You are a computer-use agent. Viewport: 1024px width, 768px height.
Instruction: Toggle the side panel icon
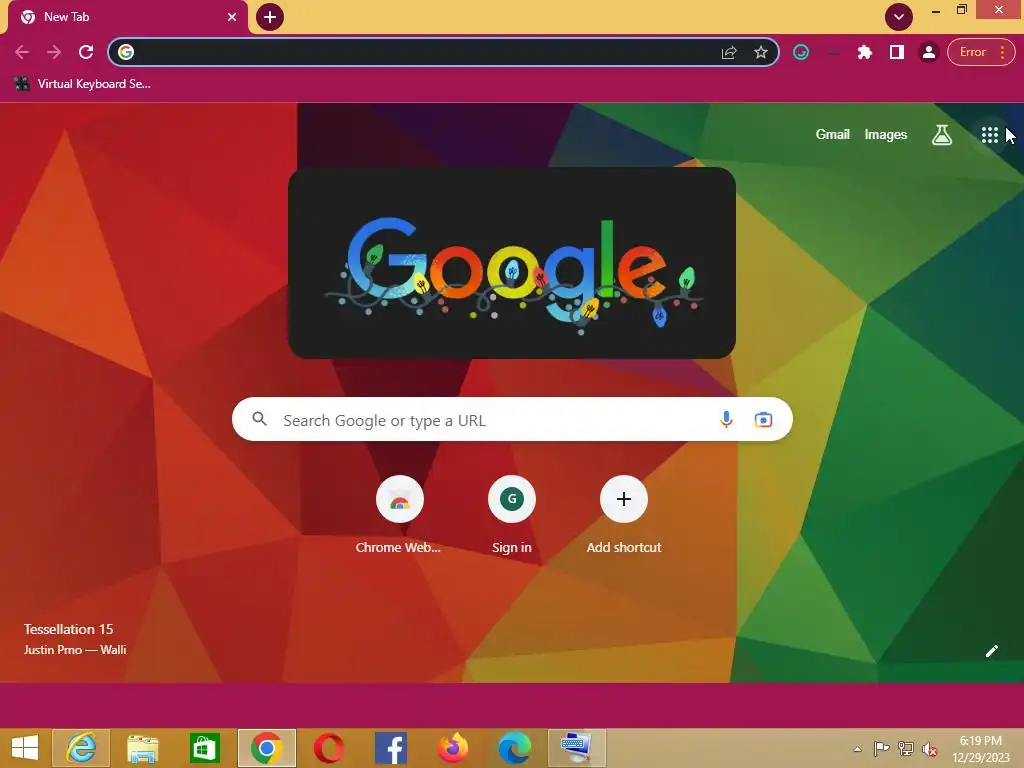[897, 52]
